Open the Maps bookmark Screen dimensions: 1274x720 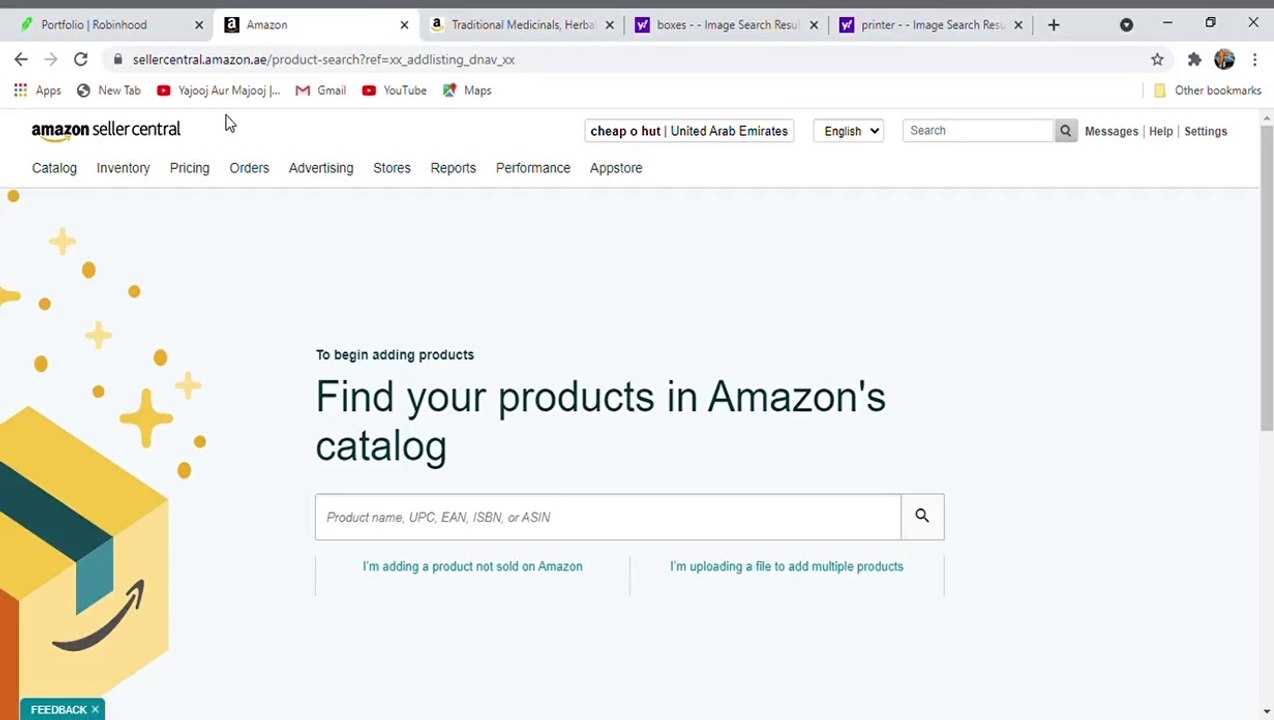coord(467,90)
